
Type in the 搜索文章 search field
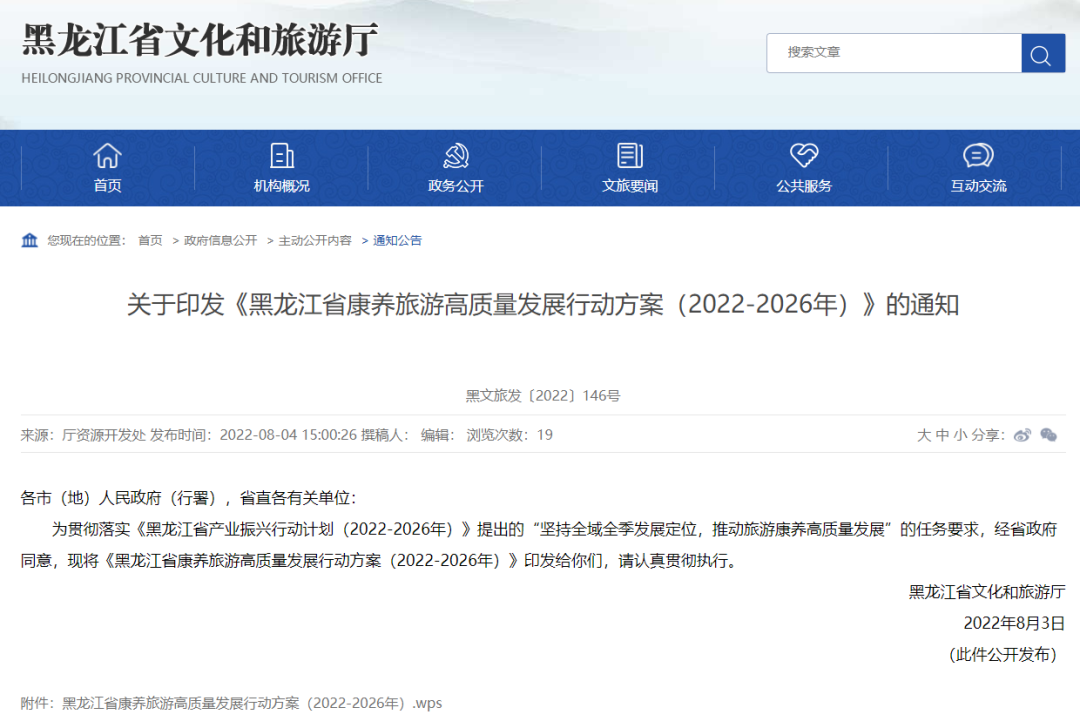[x=893, y=53]
